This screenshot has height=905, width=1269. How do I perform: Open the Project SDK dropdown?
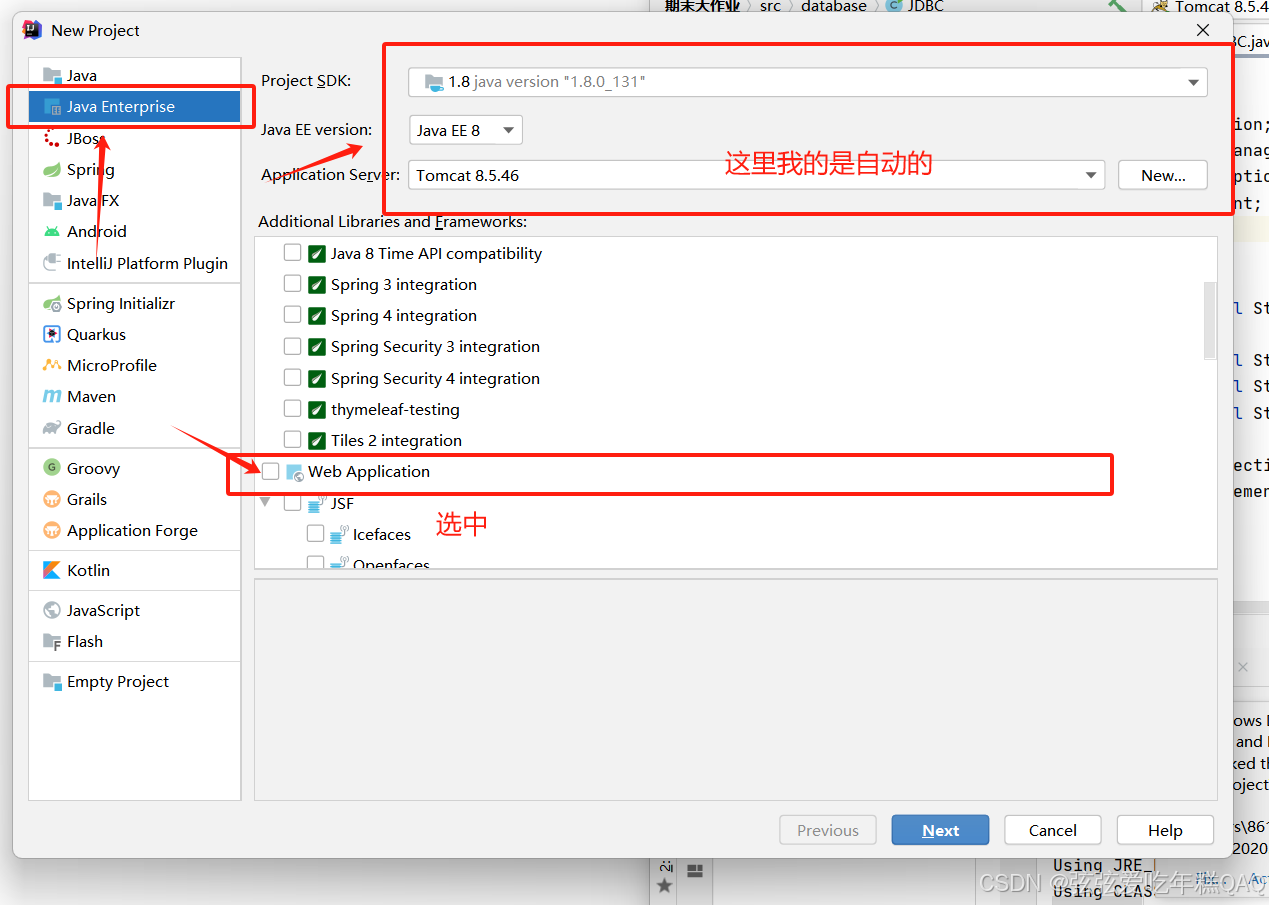click(807, 82)
